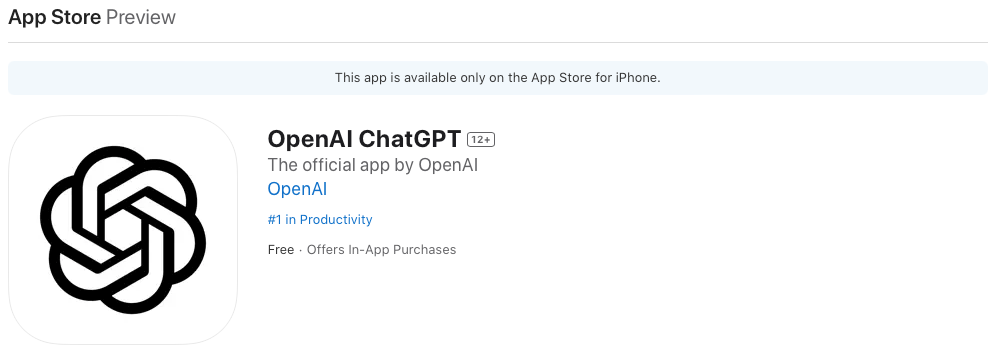Click the Offers In-App Purchases text
This screenshot has width=1007, height=364.
381,250
